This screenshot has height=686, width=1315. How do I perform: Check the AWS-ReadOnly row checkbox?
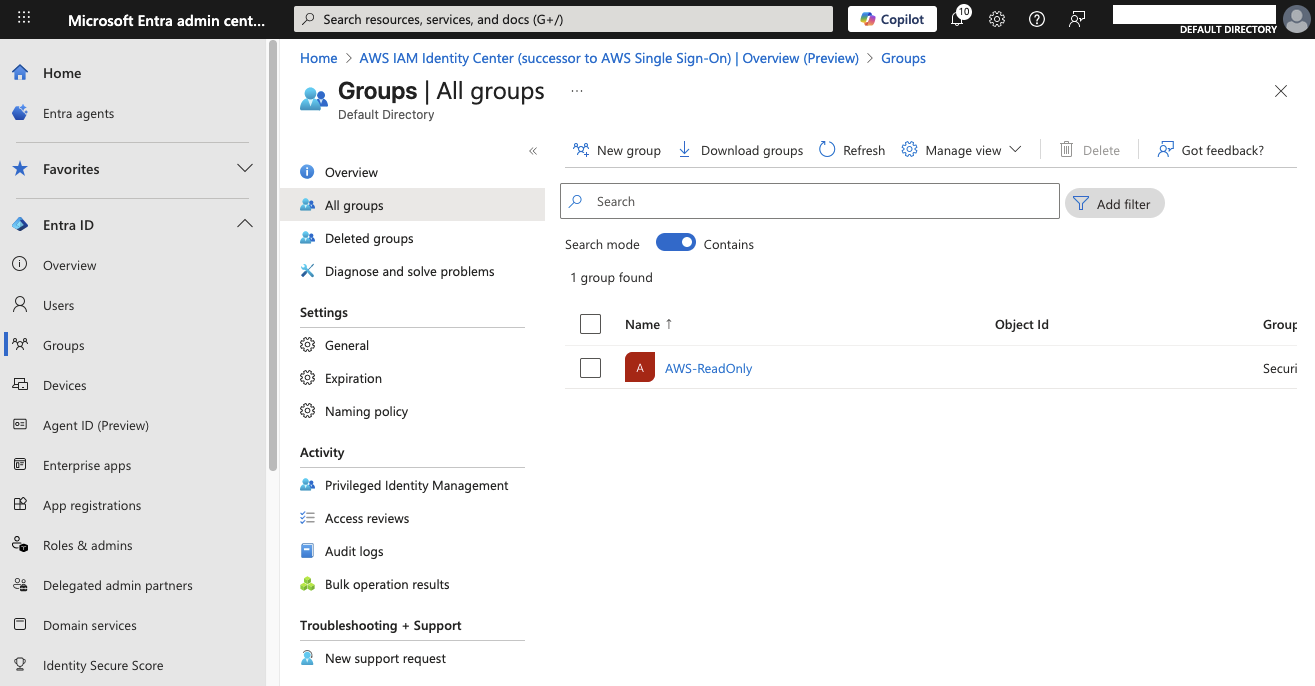590,367
